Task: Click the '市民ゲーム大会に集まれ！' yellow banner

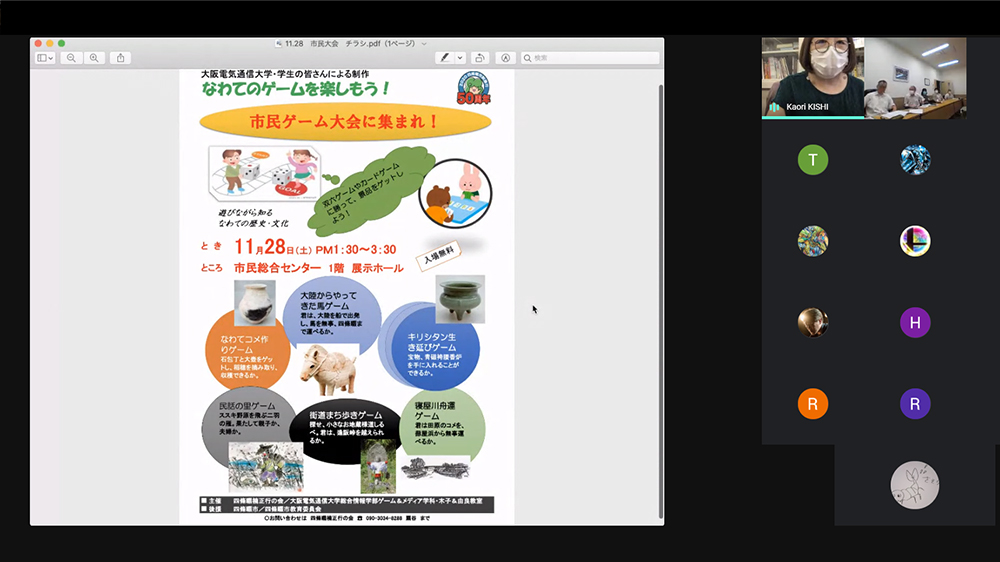Action: [x=345, y=121]
